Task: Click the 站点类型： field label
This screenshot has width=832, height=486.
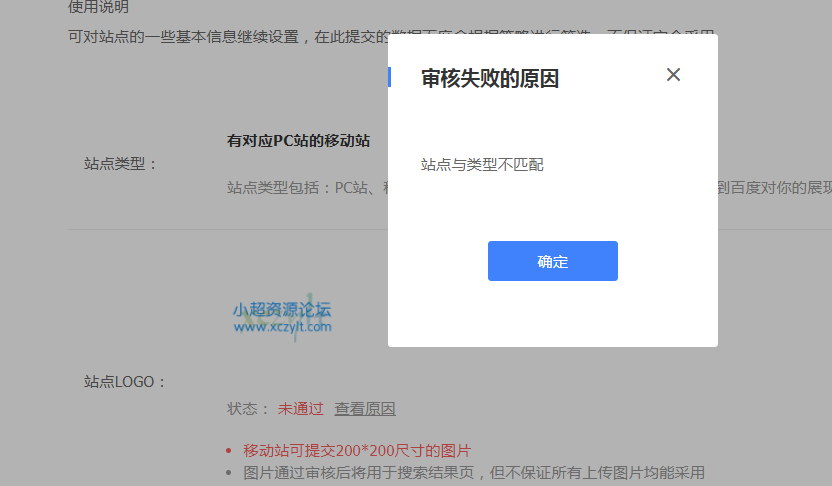Action: (121, 164)
